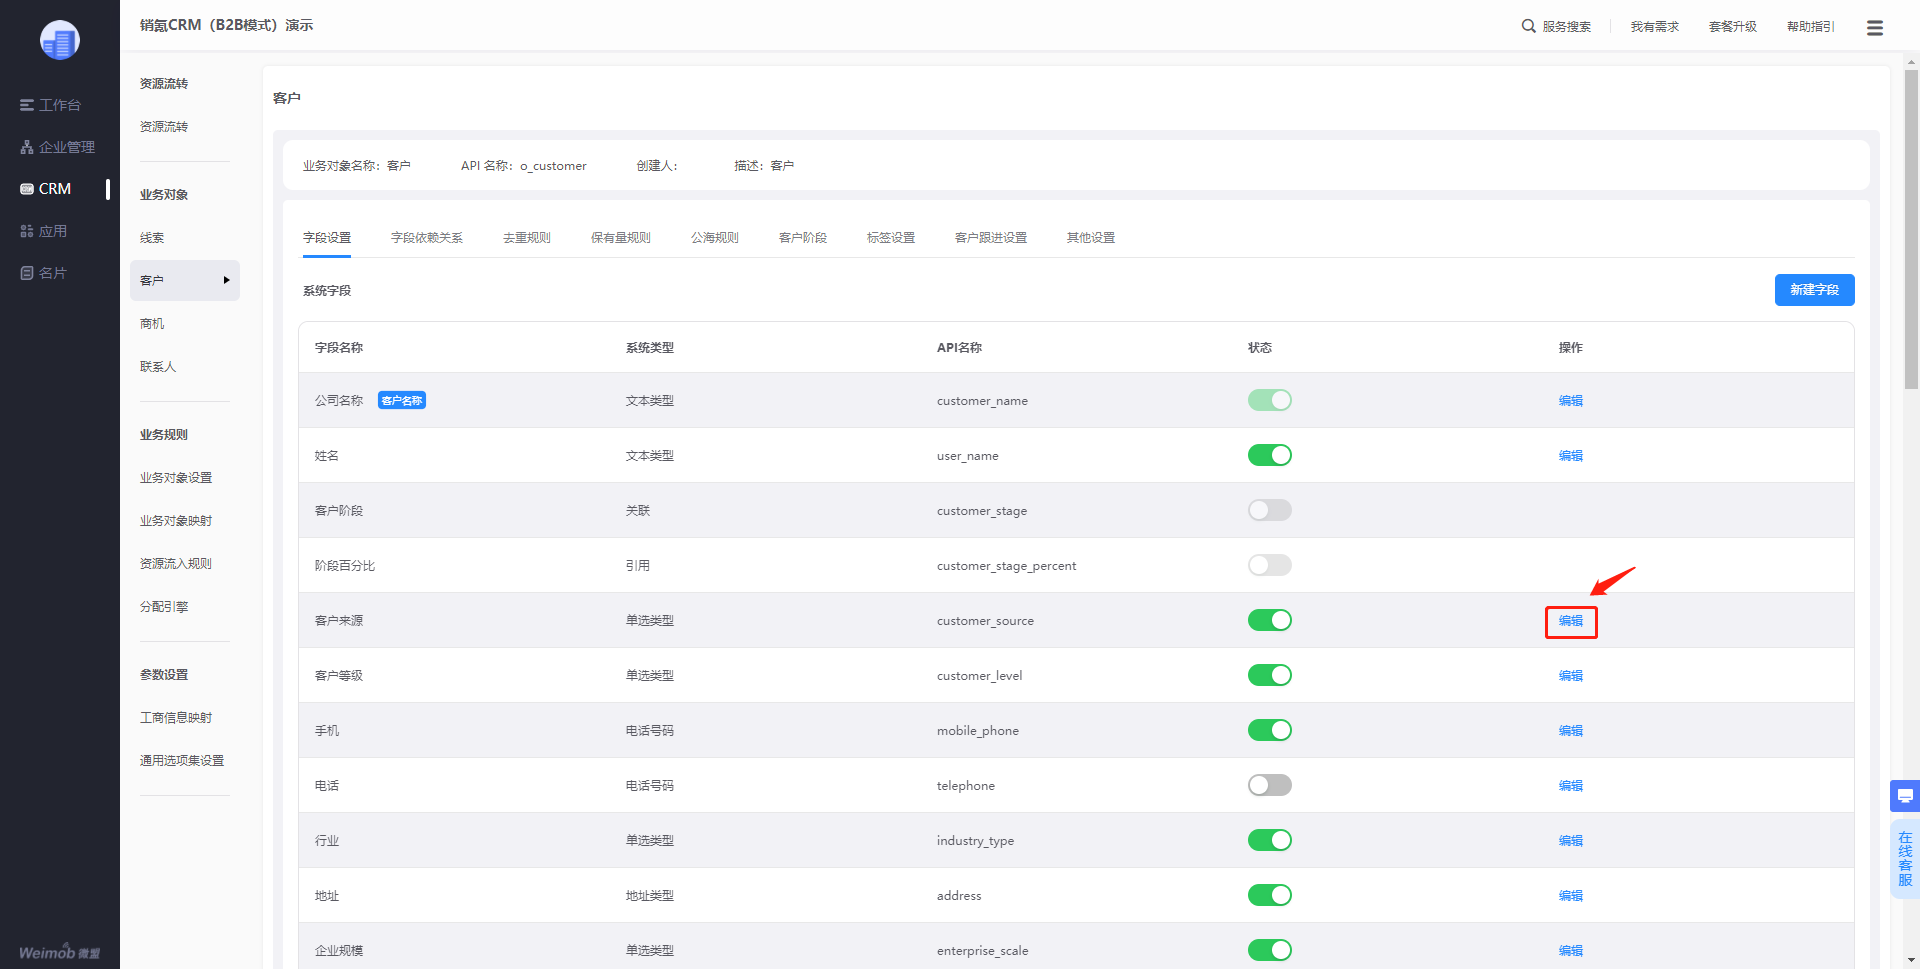Edit the 地址 field
Screen dimensions: 1920x969
1571,896
